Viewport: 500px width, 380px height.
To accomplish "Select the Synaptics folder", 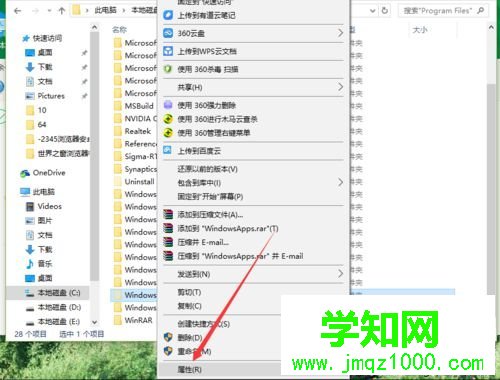I will (140, 169).
